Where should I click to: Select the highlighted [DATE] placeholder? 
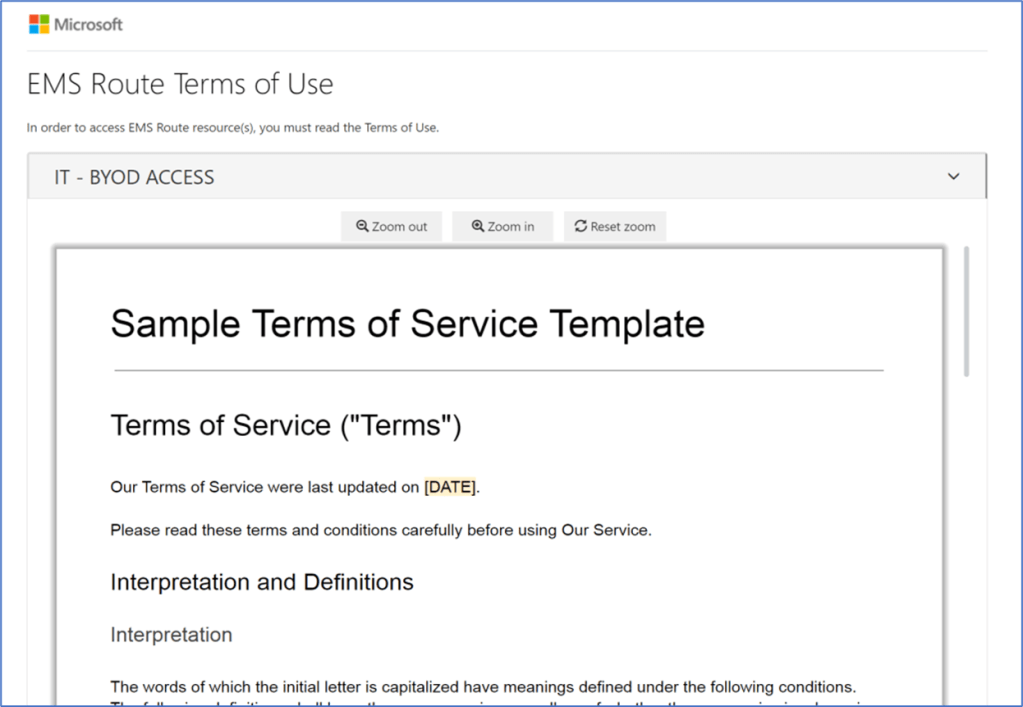click(x=450, y=488)
